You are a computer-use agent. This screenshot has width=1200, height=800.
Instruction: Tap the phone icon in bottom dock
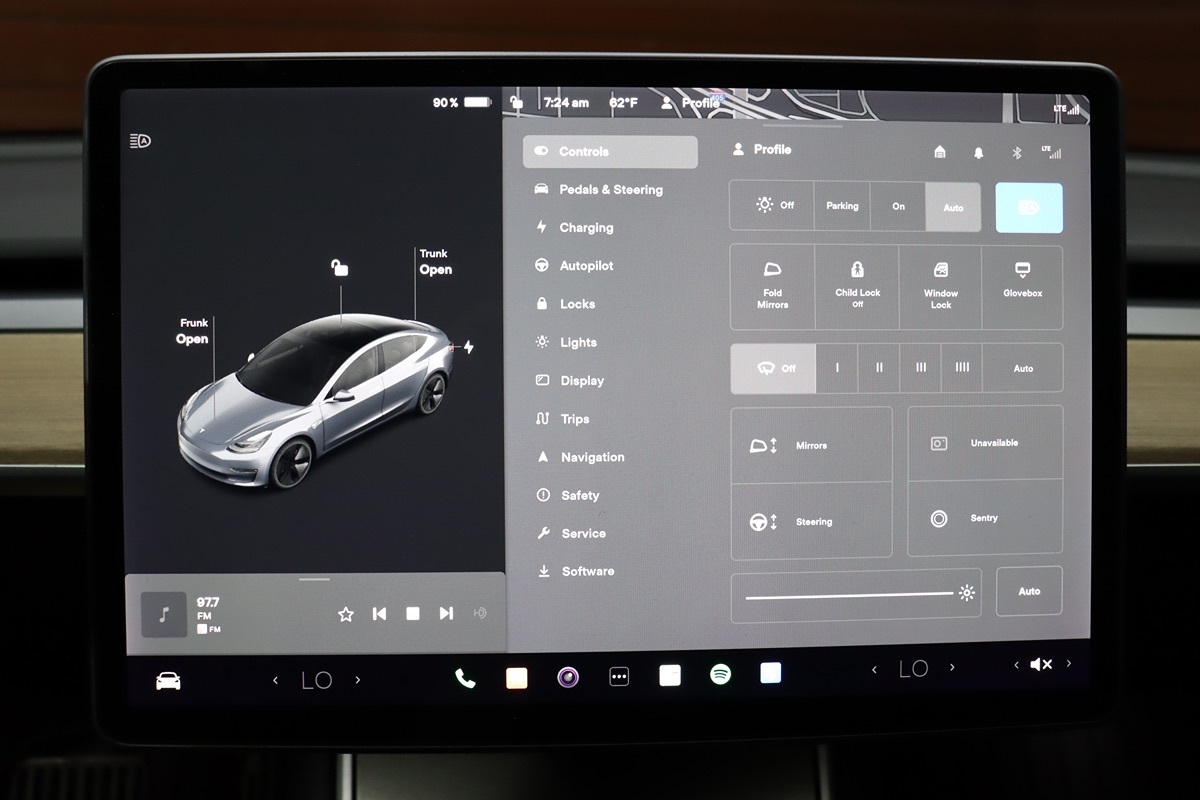point(465,678)
